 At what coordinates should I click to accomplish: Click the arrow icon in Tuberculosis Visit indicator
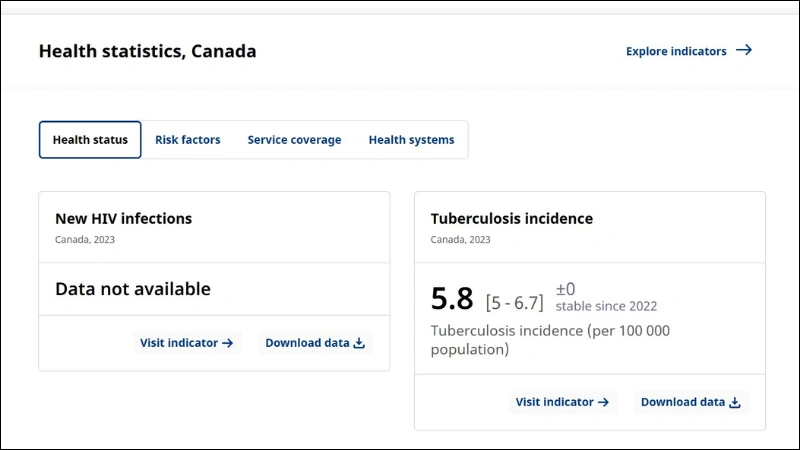pyautogui.click(x=604, y=402)
